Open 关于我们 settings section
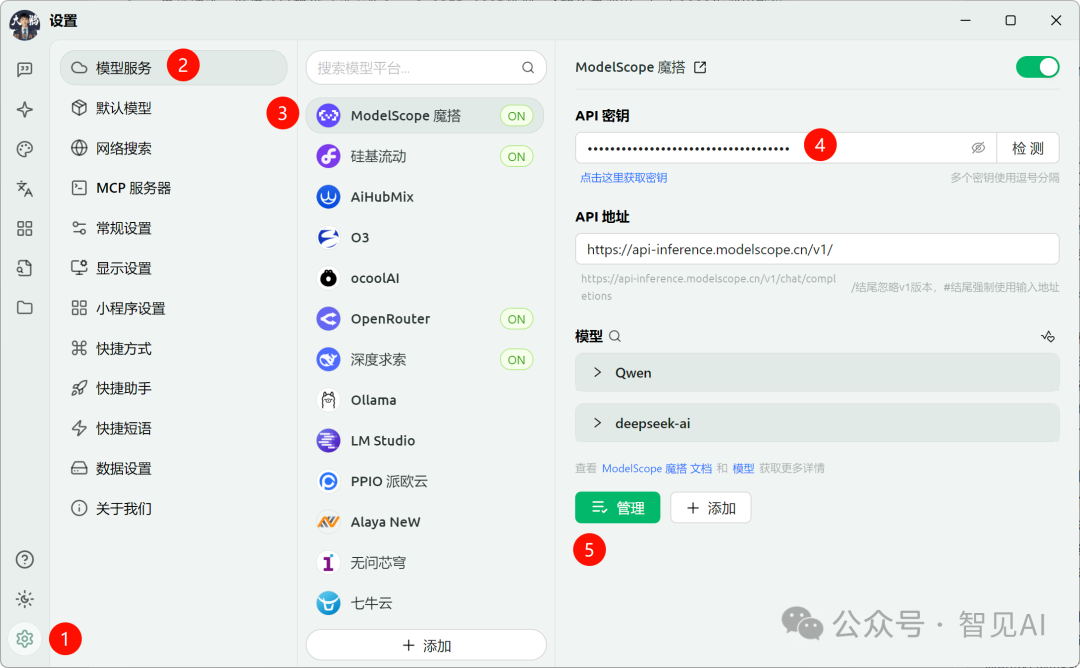This screenshot has height=668, width=1080. pyautogui.click(x=173, y=508)
